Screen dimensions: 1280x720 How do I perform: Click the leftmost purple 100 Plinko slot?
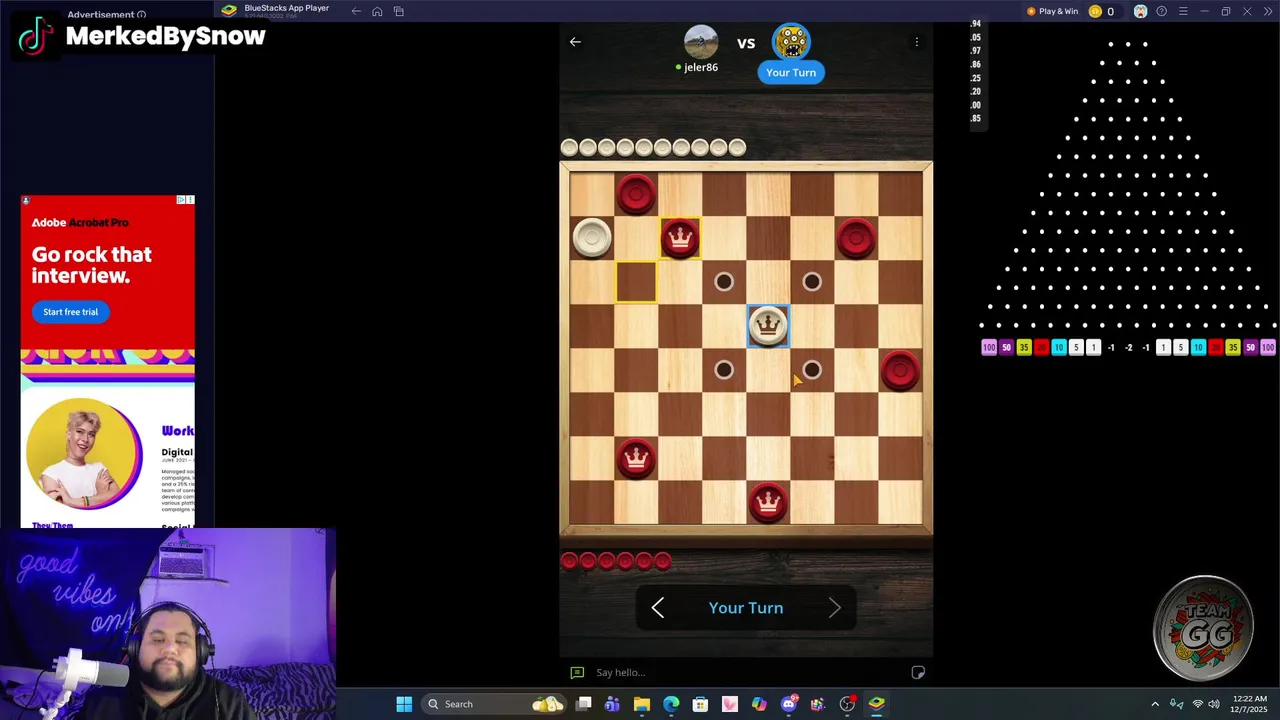[989, 347]
